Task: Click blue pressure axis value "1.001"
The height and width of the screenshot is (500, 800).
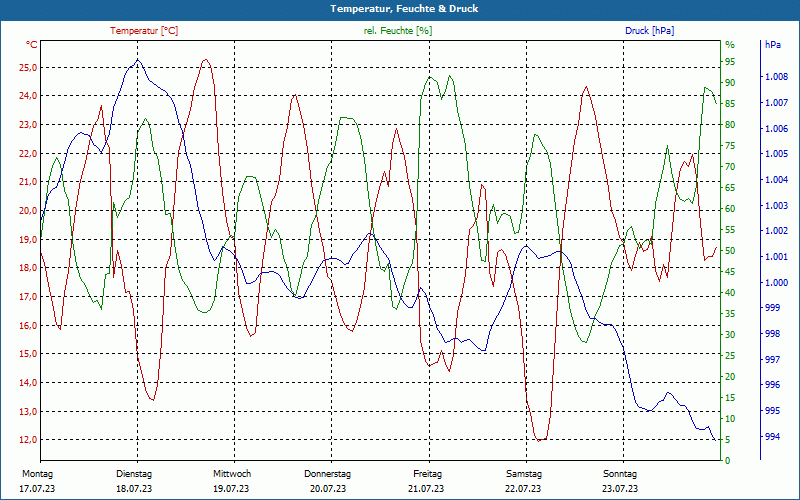Action: [777, 257]
